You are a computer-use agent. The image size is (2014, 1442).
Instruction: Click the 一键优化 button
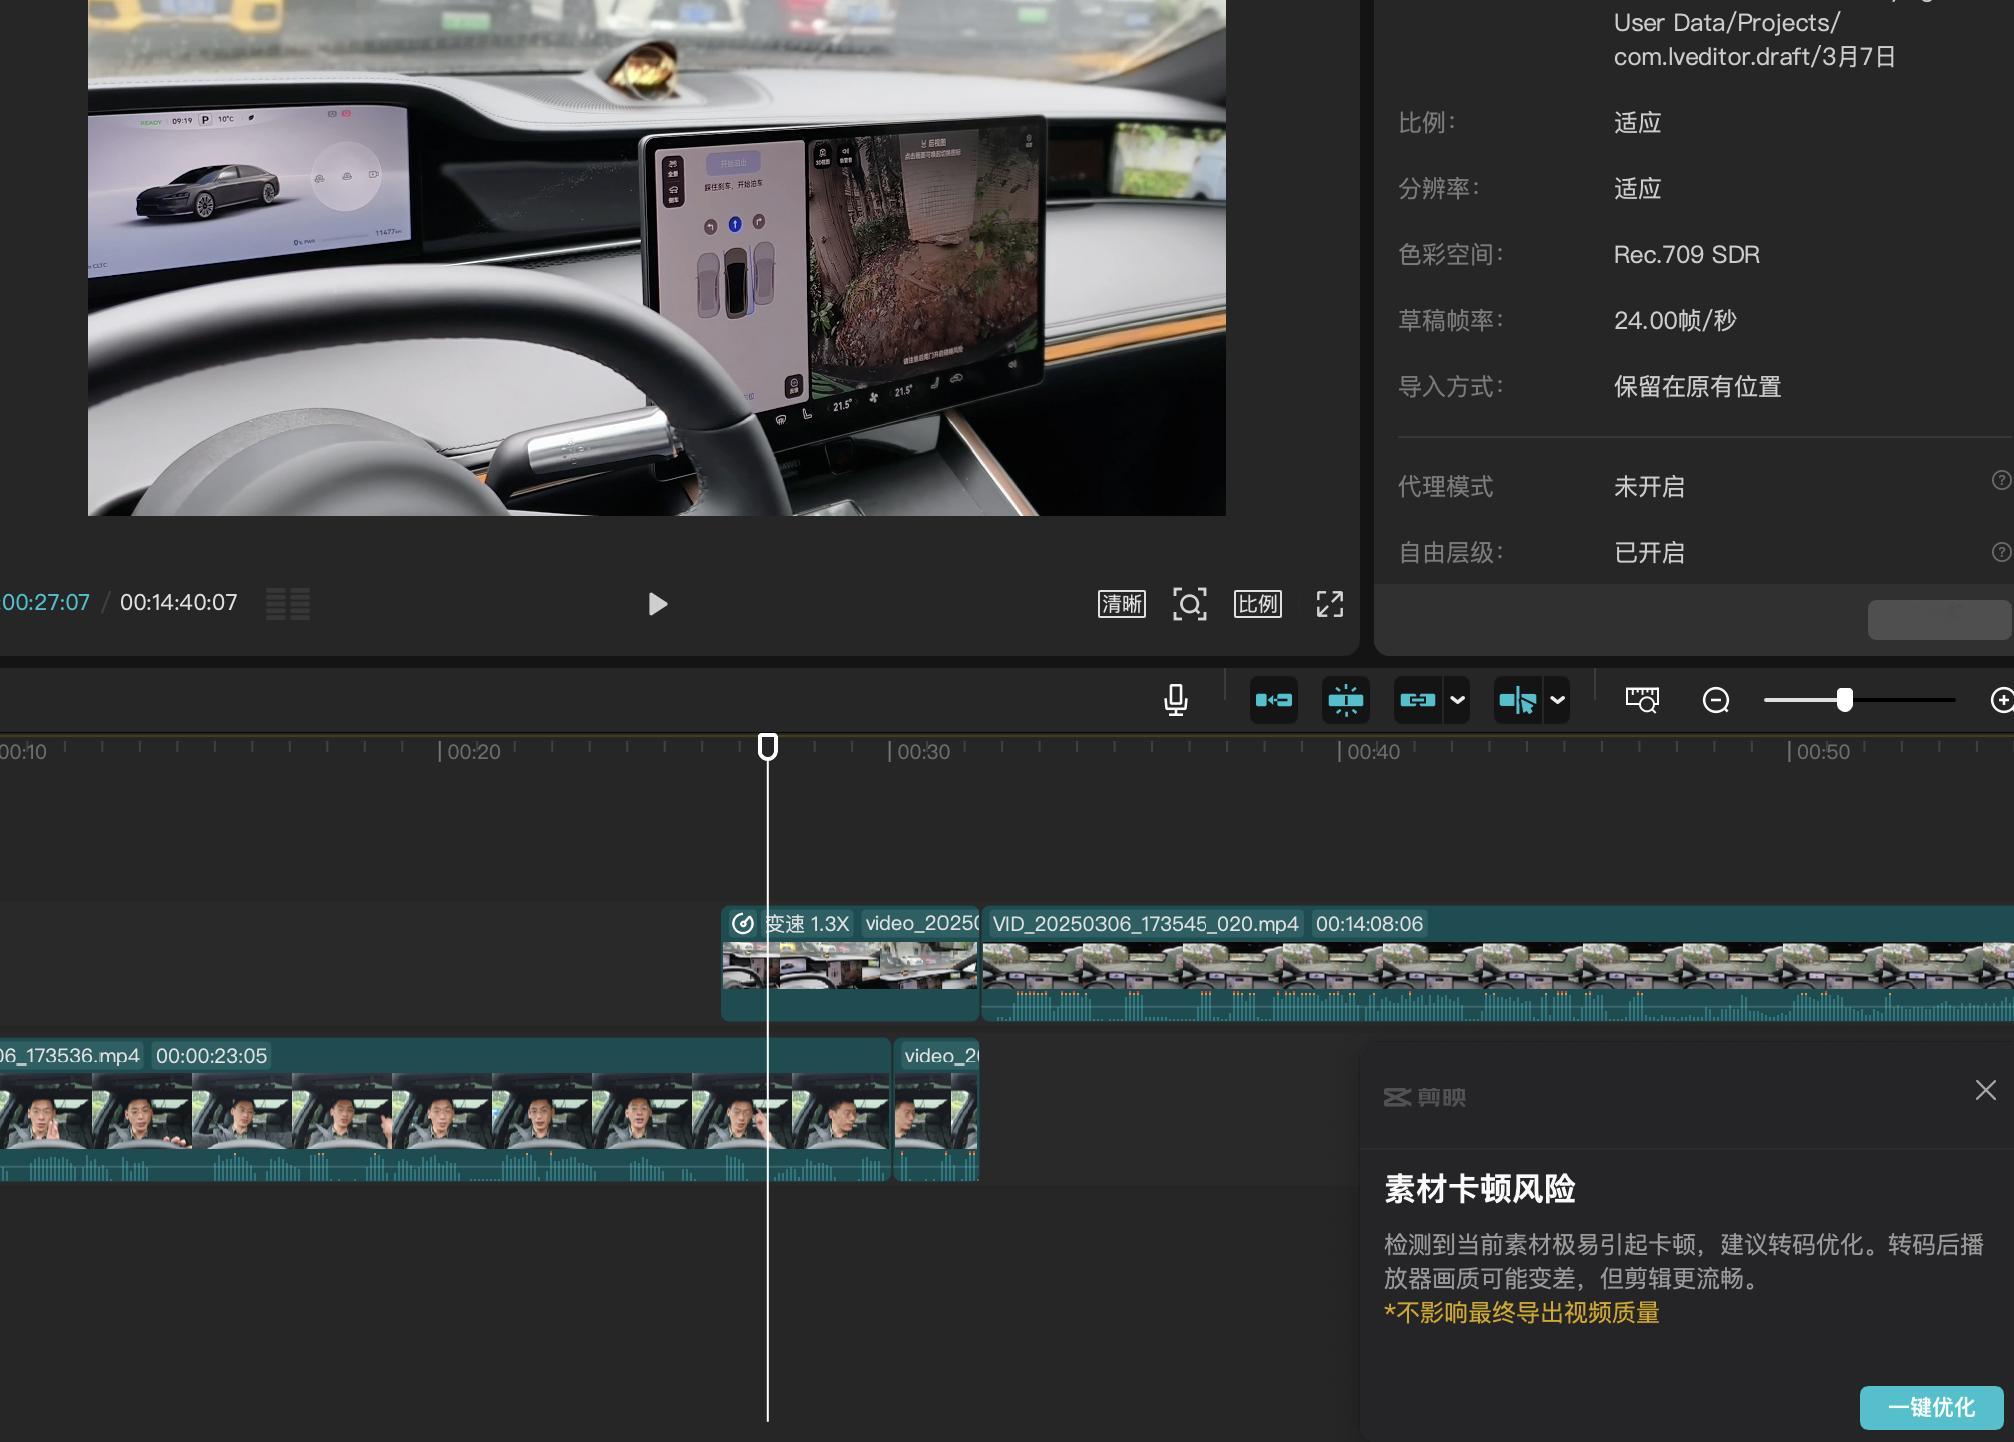click(1932, 1408)
